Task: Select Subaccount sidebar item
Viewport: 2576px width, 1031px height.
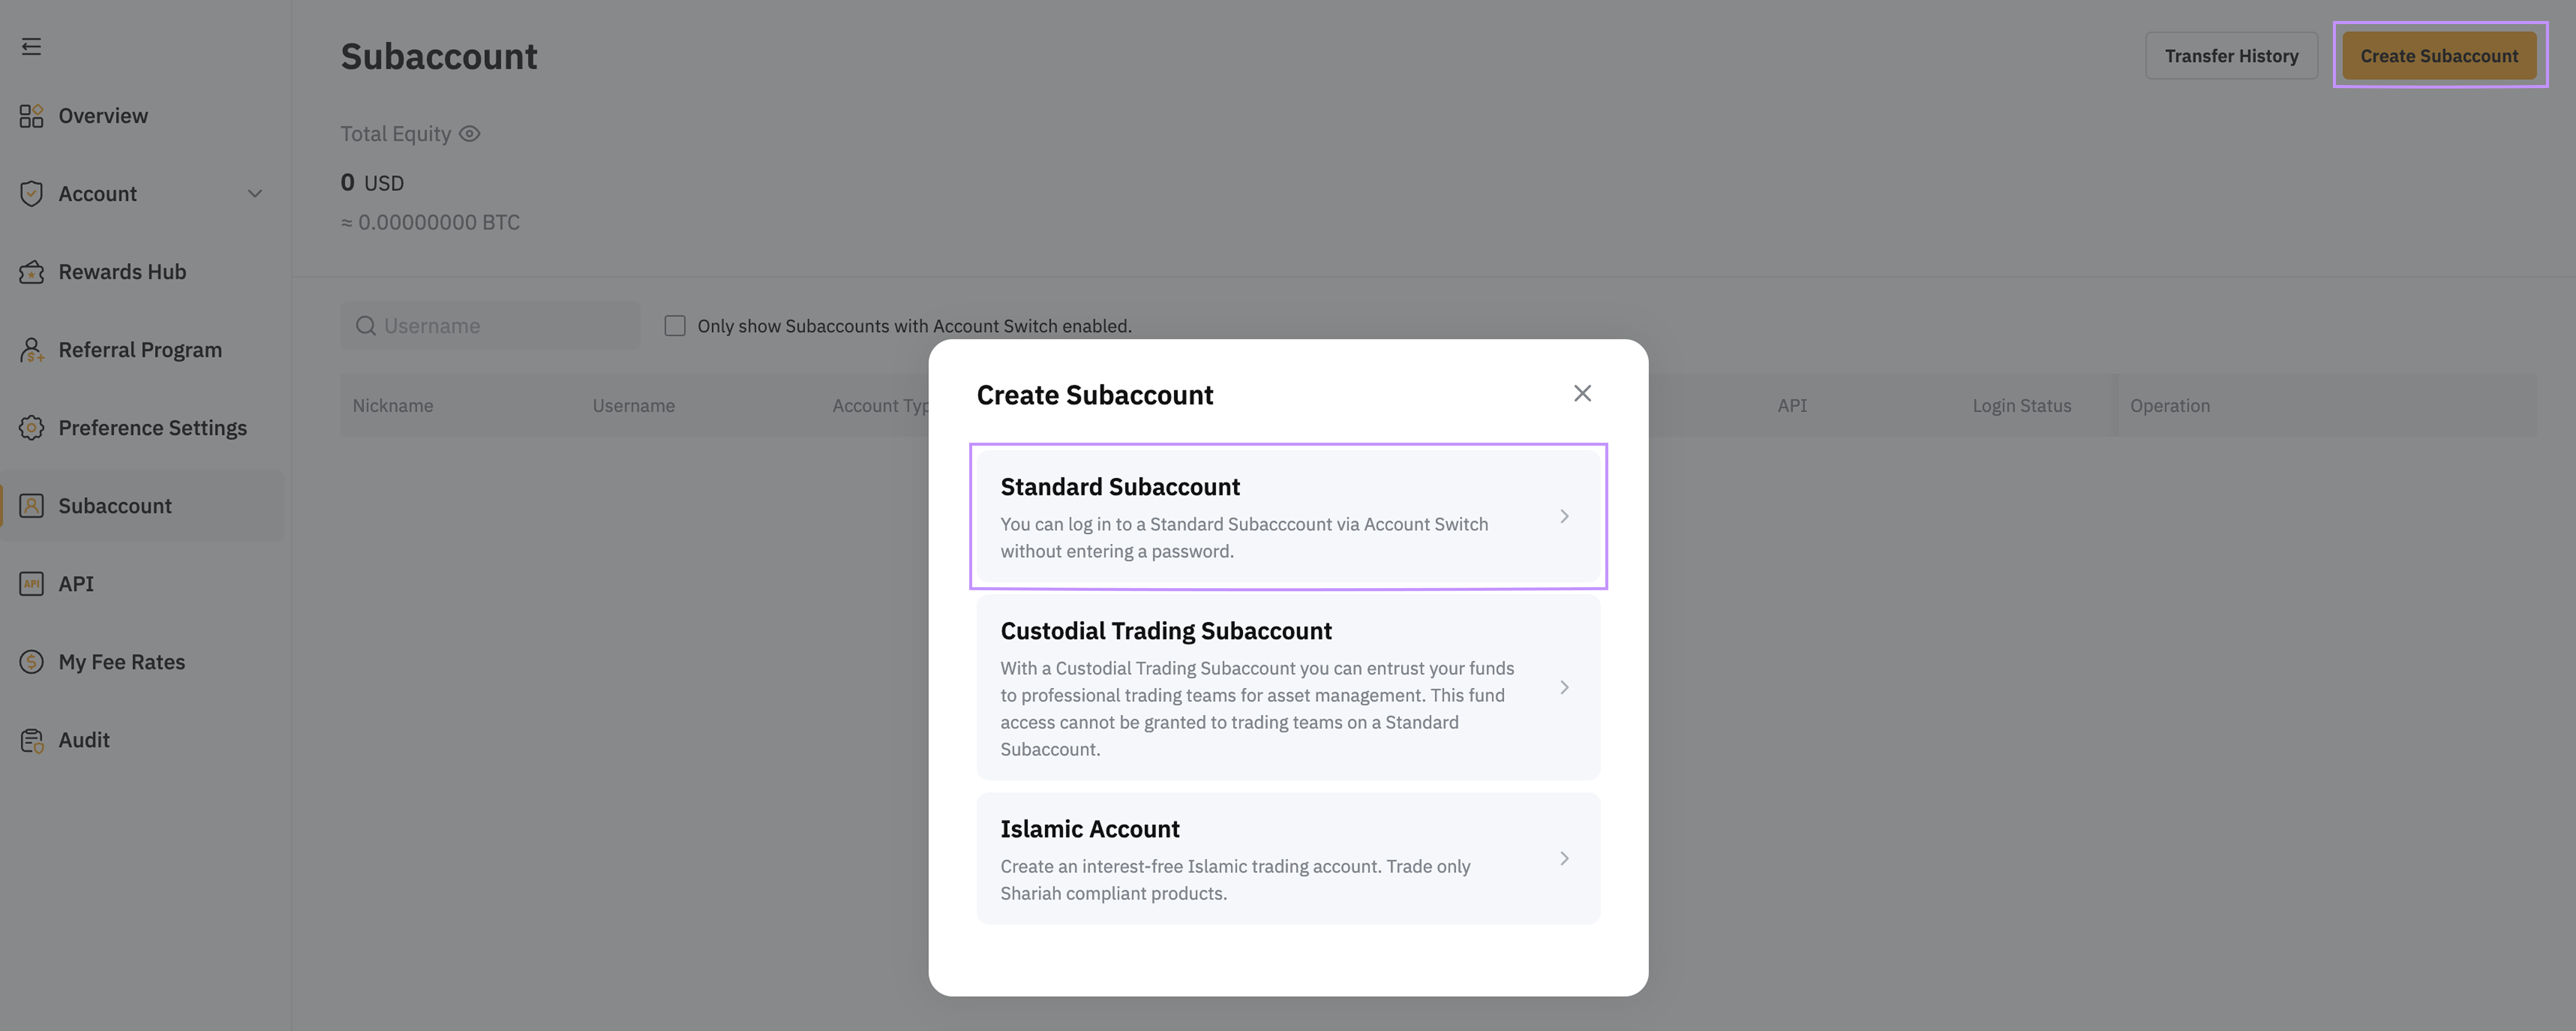Action: click(142, 506)
